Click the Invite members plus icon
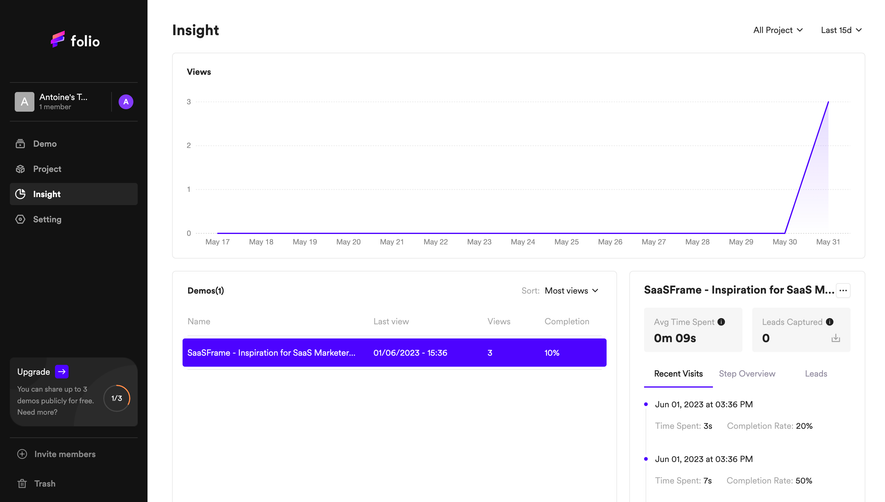Screen dimensions: 885x502 click(22, 454)
